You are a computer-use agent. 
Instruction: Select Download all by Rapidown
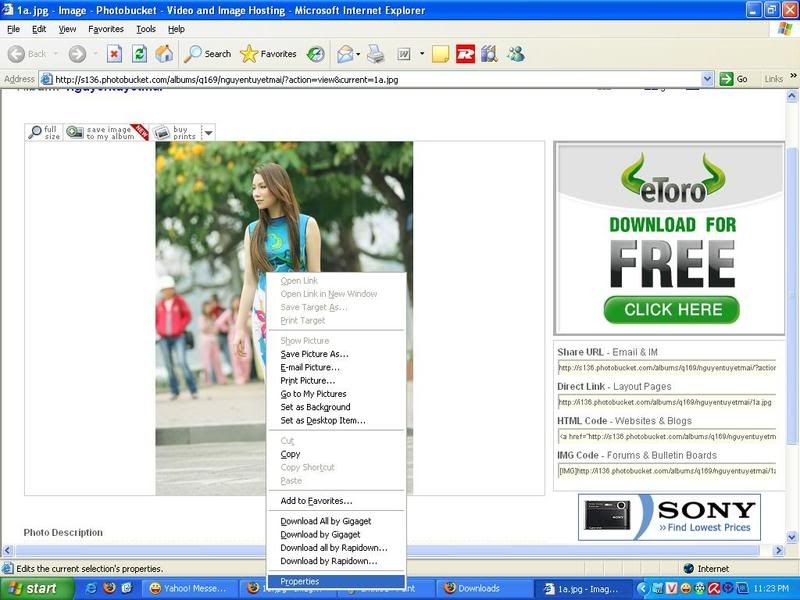click(x=336, y=547)
